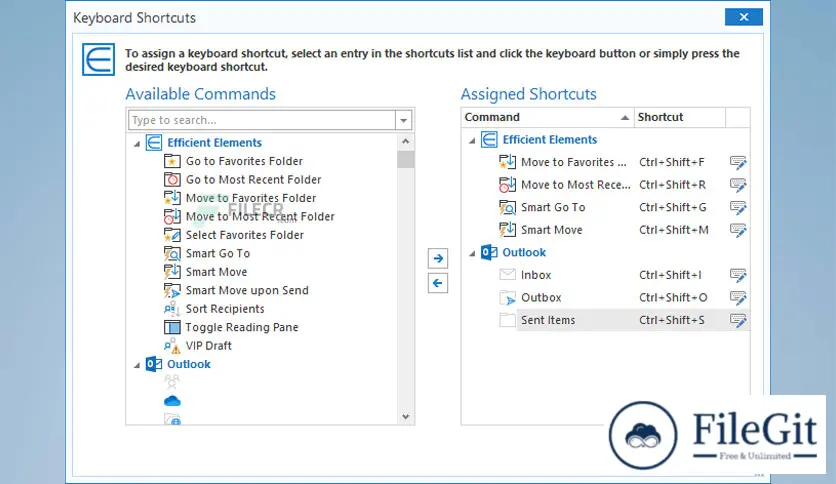Collapse Efficient Elements in Available Commands

click(x=137, y=143)
